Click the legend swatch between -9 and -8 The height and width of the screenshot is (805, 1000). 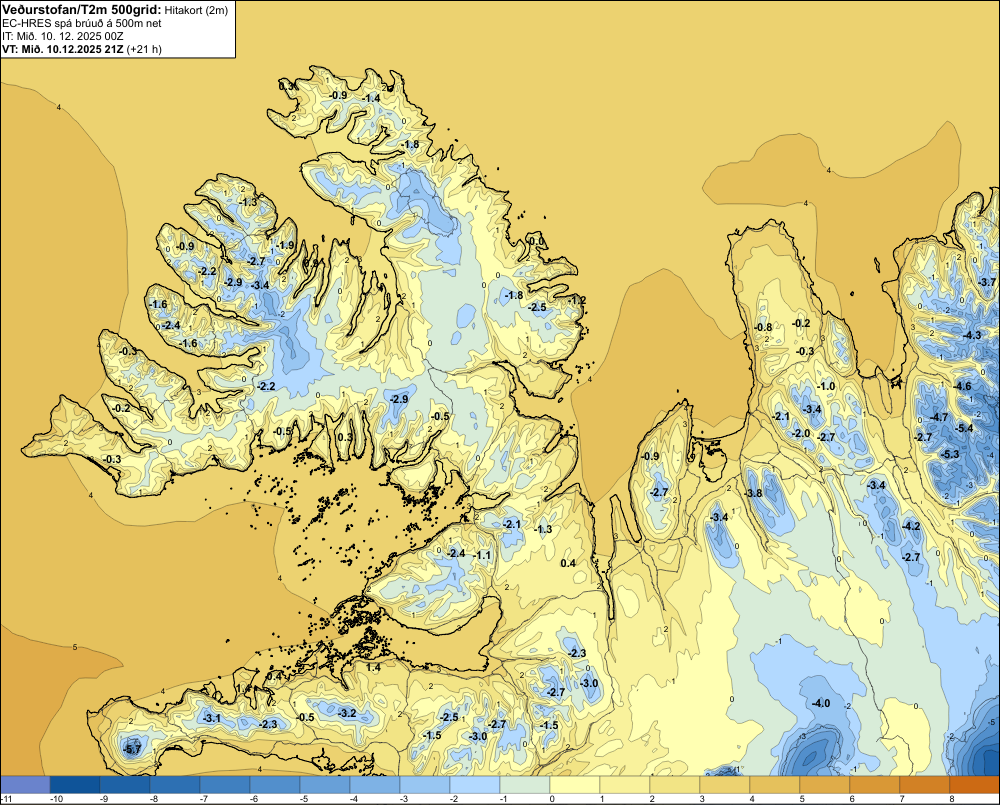(x=124, y=785)
